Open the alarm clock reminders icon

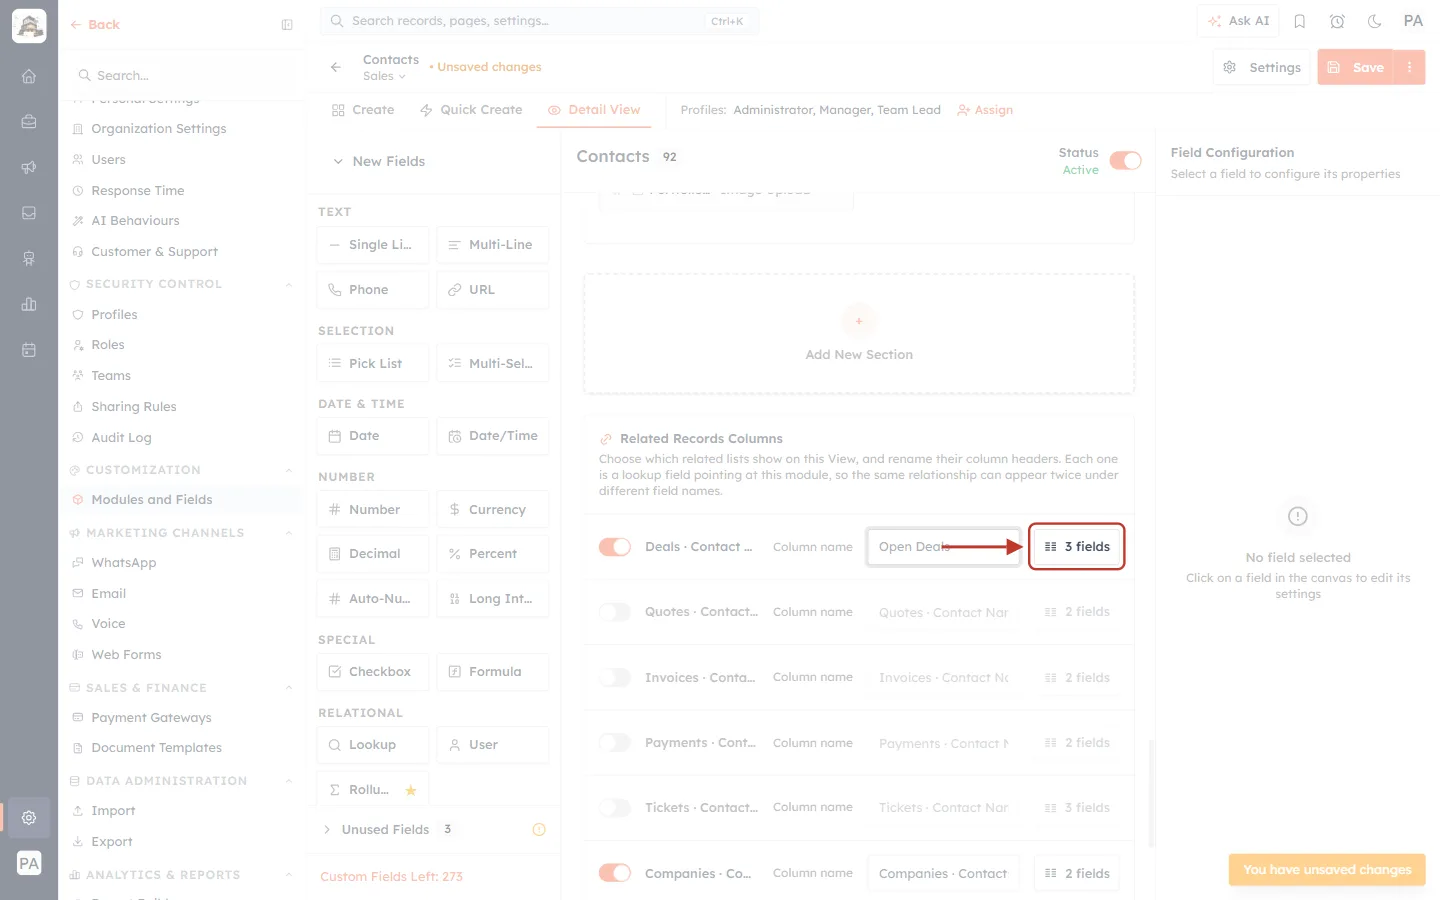(1337, 21)
